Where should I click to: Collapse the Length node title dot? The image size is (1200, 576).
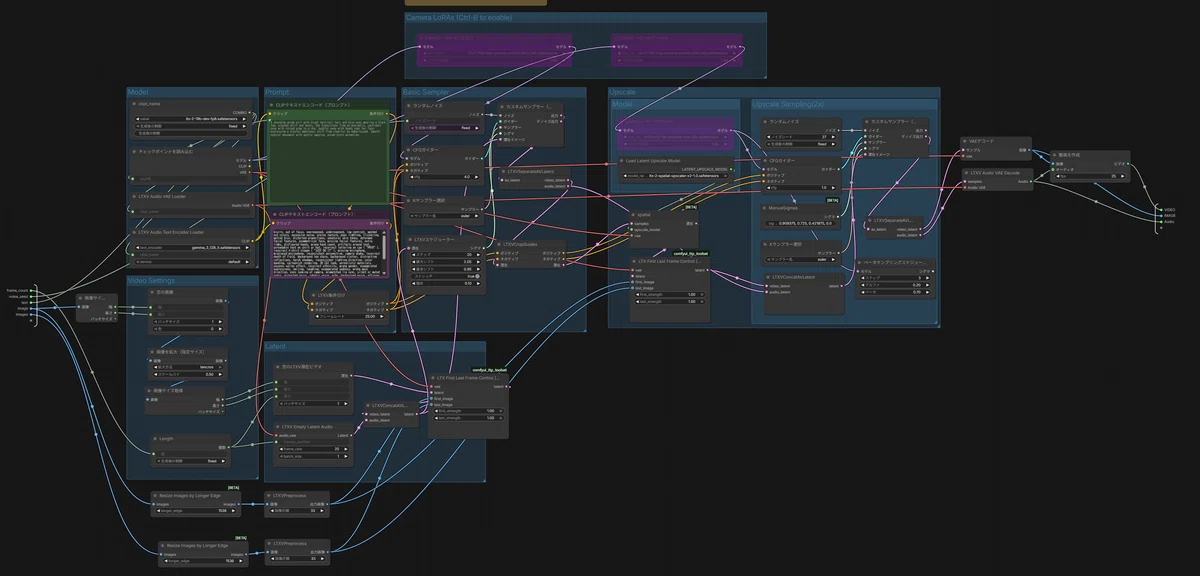click(x=155, y=439)
